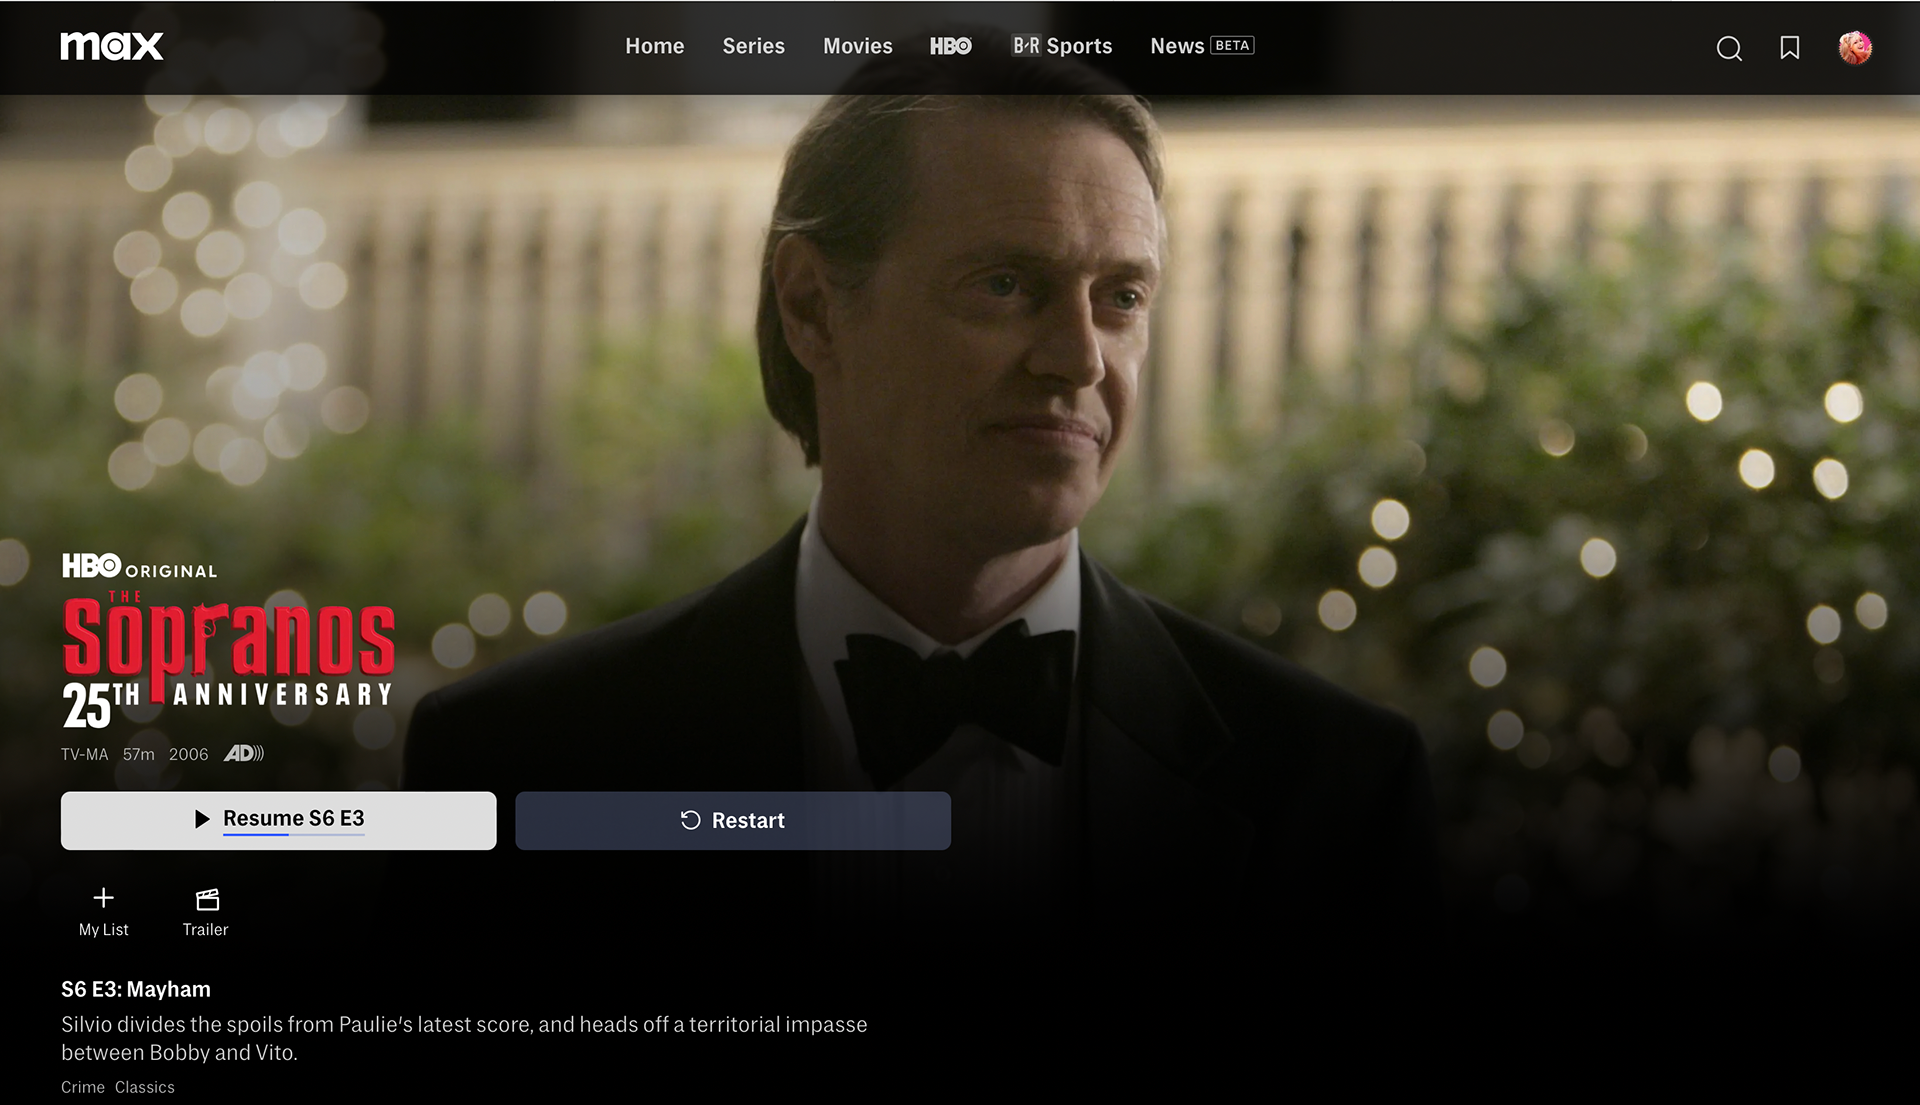Screen dimensions: 1920x1105
Task: Click the HBO logo in navigation
Action: [x=950, y=46]
